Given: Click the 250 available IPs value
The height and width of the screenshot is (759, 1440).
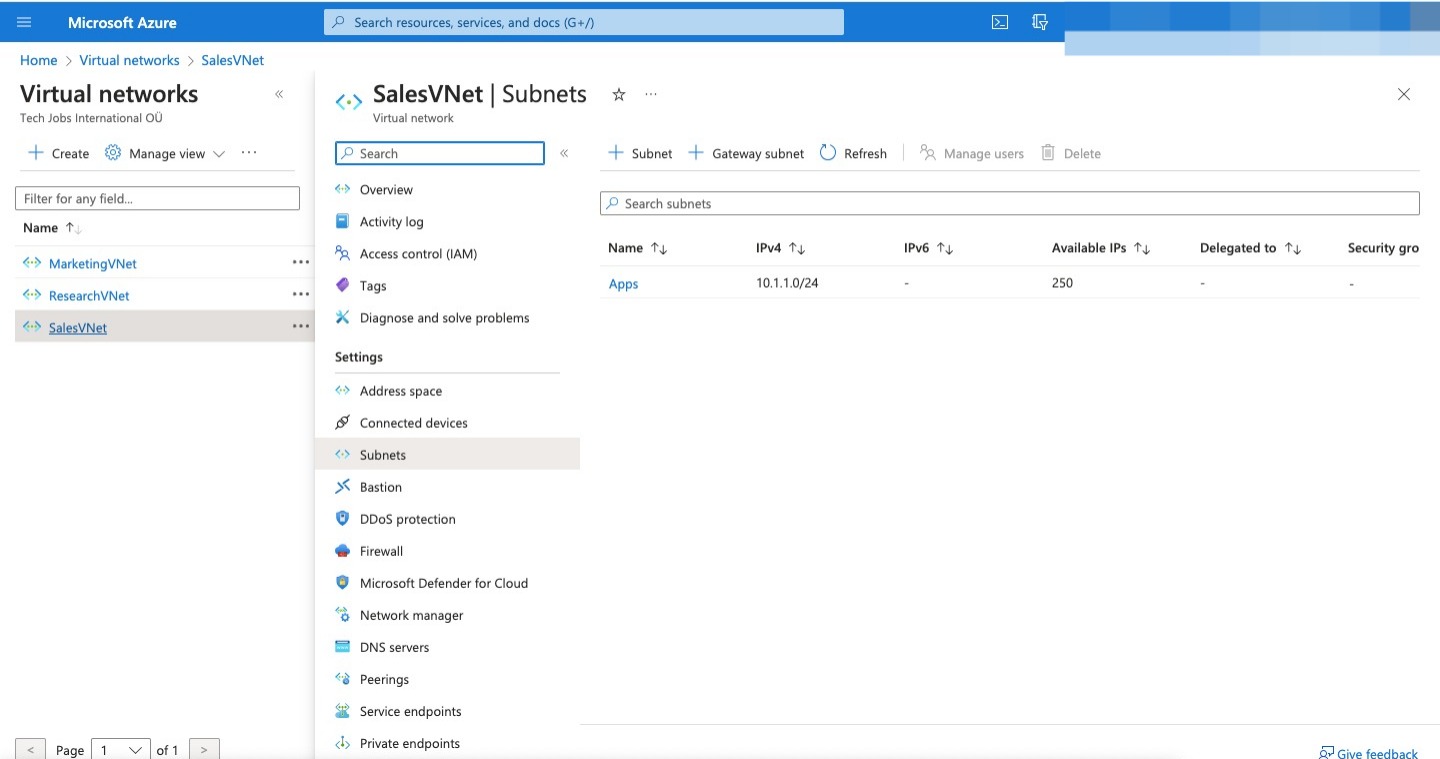Looking at the screenshot, I should 1062,283.
